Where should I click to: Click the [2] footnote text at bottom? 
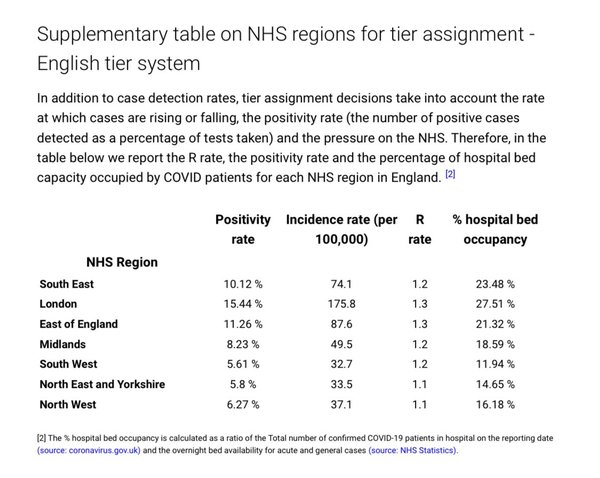click(295, 444)
